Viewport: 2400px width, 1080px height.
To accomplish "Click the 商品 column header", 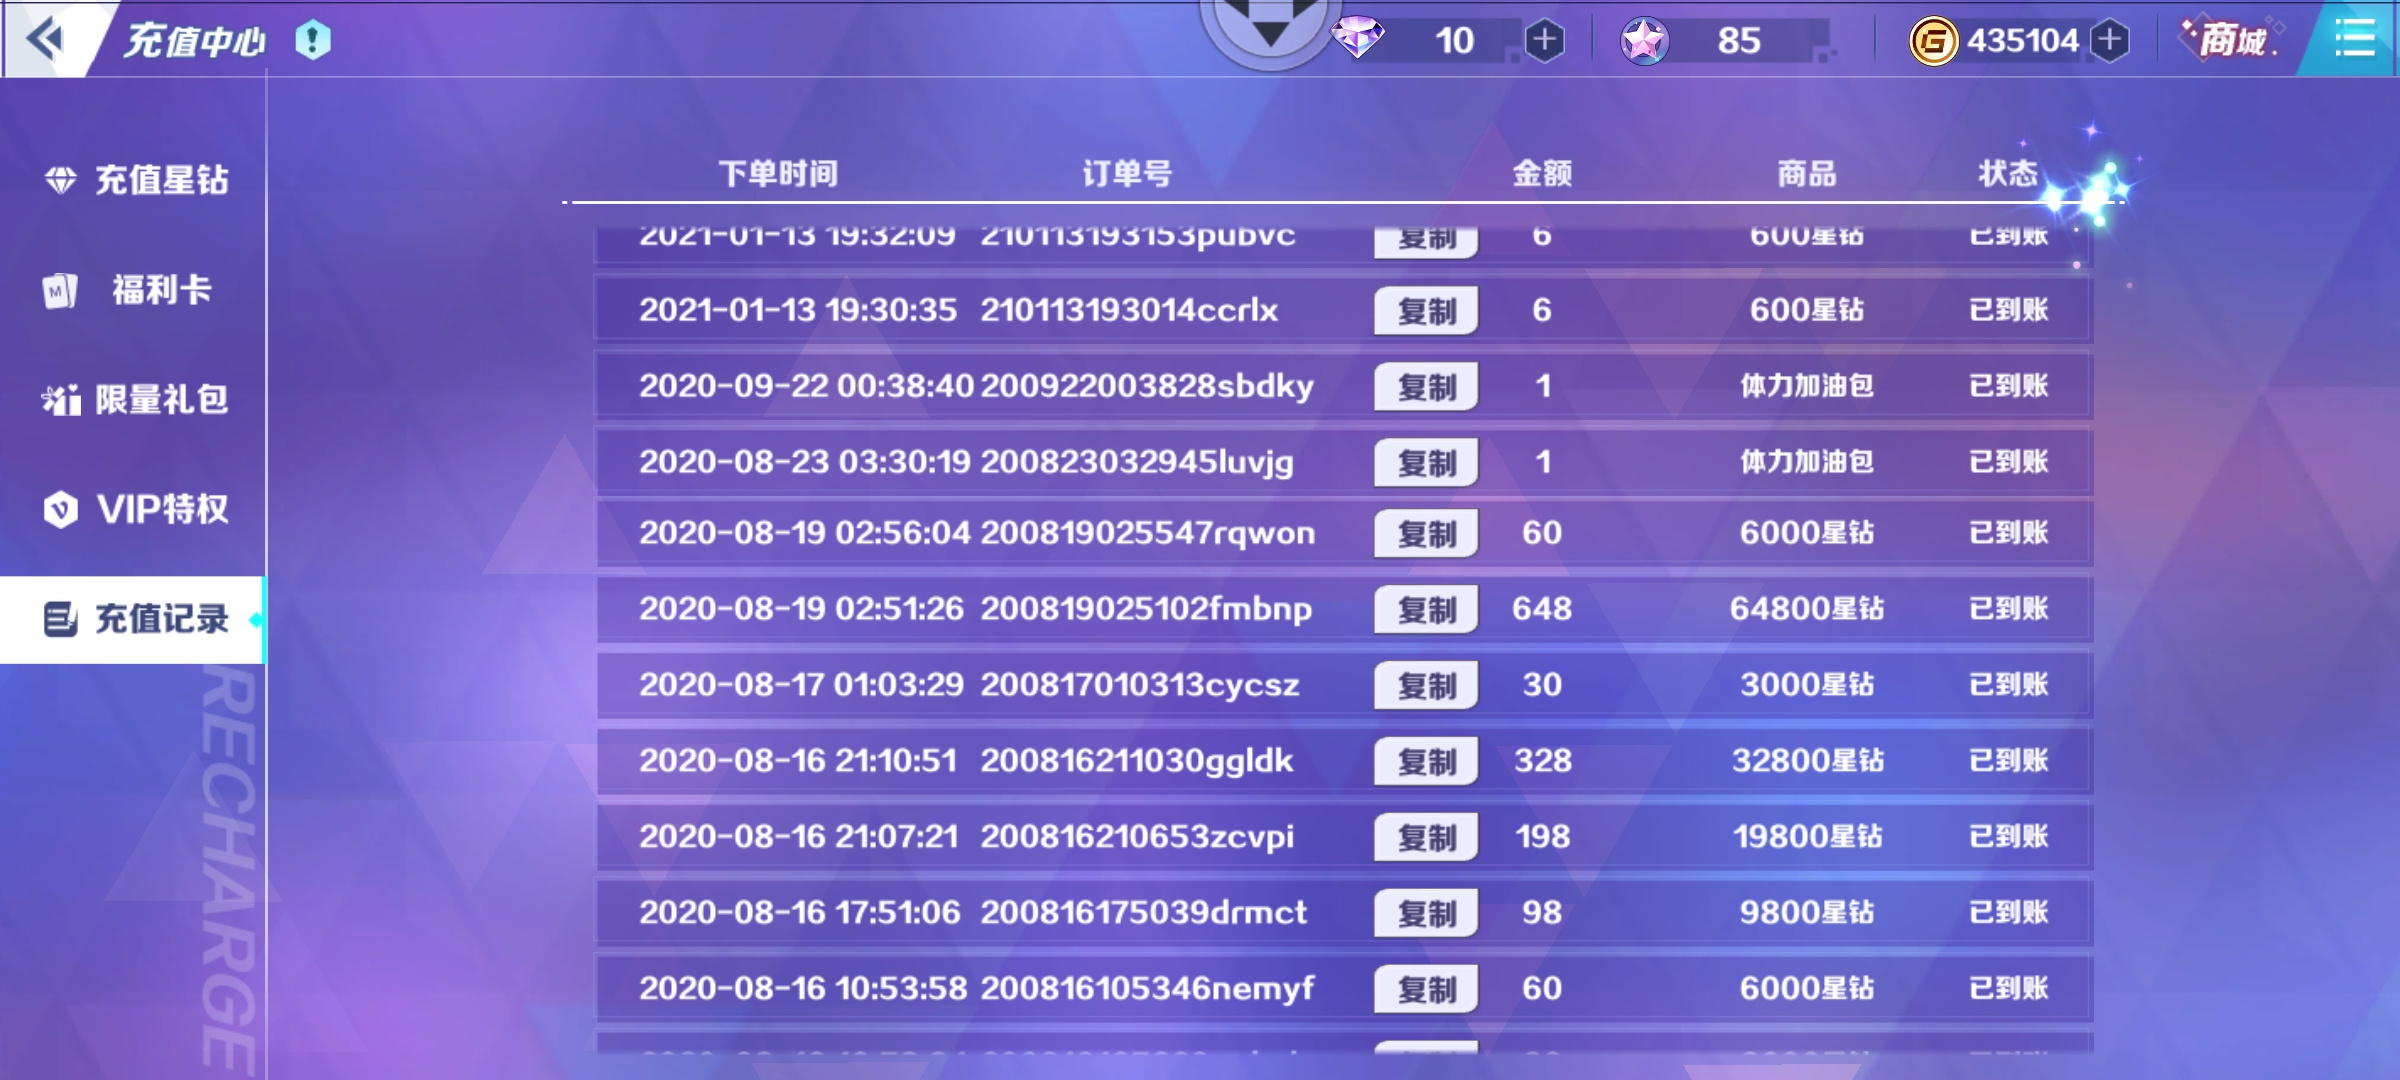I will tap(1807, 174).
